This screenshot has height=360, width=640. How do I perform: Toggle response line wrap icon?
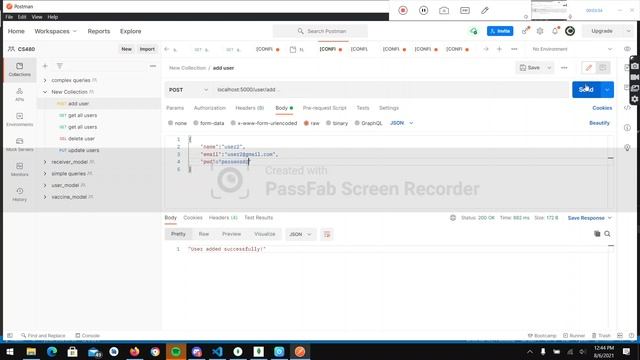(x=327, y=234)
